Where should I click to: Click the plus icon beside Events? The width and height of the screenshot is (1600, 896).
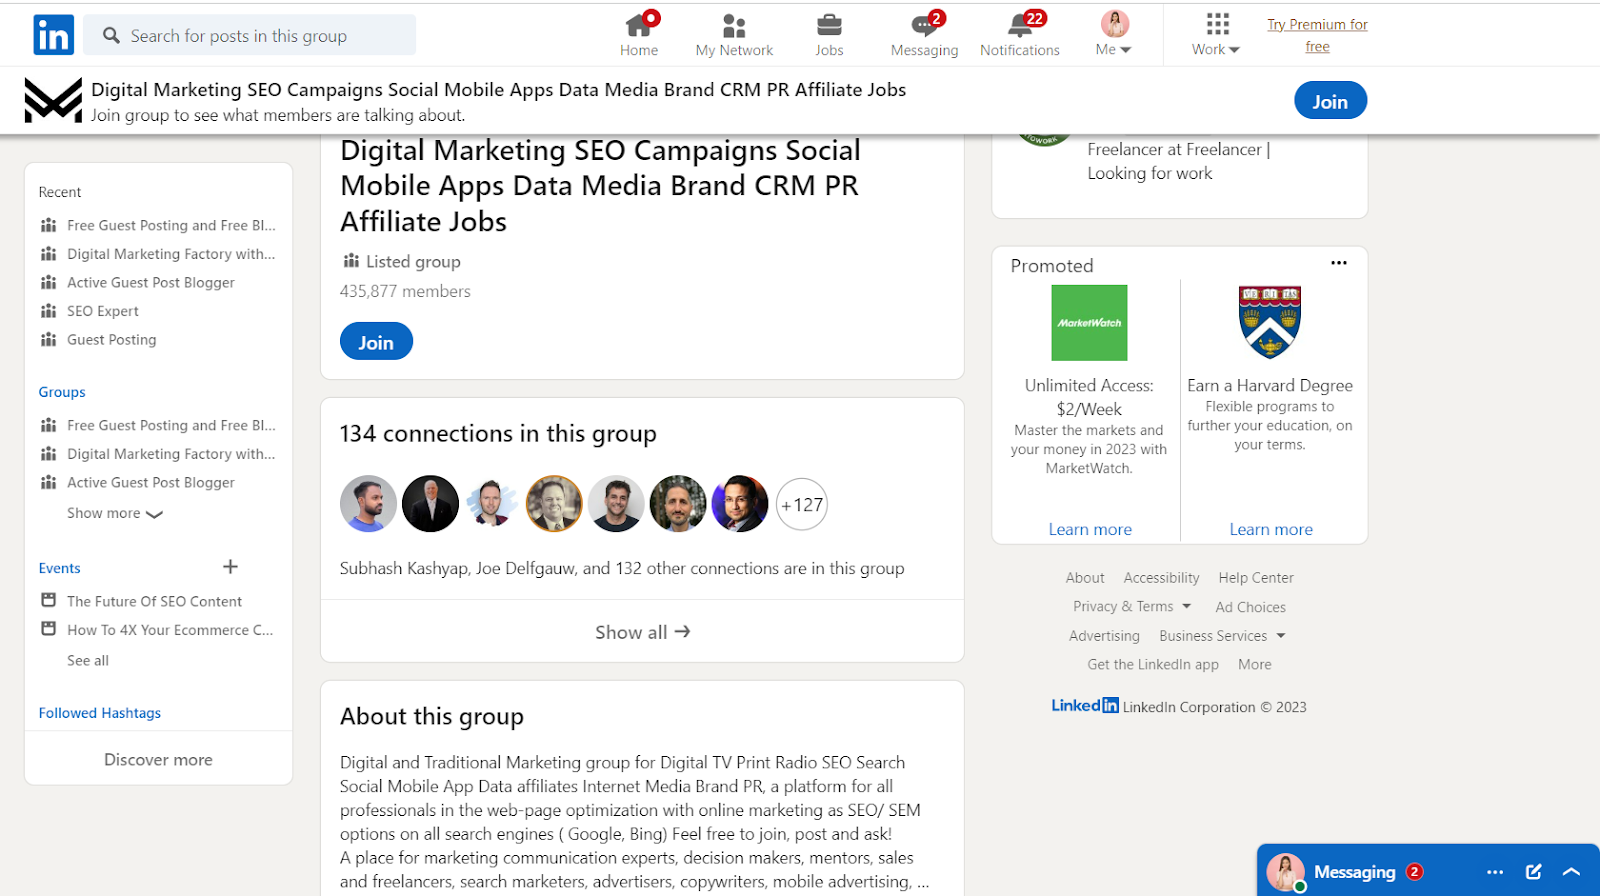click(230, 567)
